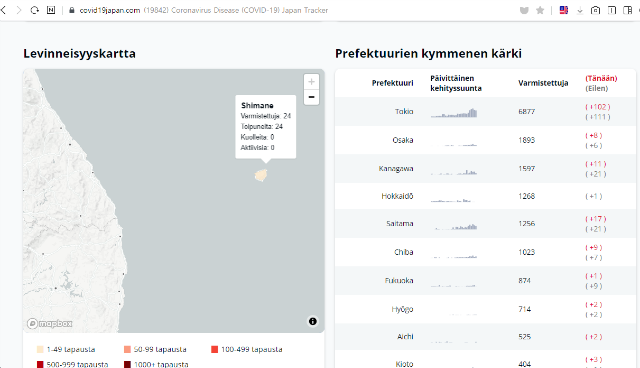Click Osaka's confirmed count 1893
The image size is (640, 368).
tap(527, 140)
